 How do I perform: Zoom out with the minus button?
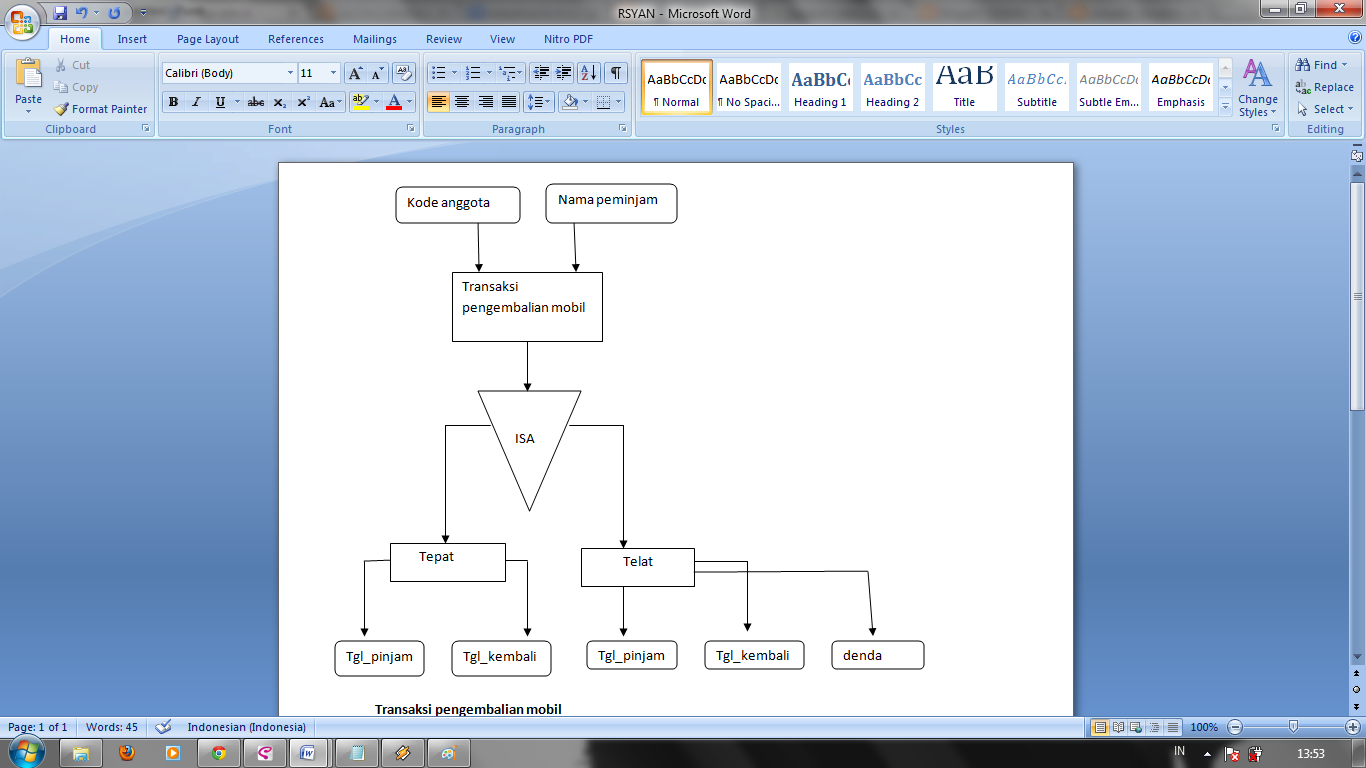click(x=1235, y=727)
